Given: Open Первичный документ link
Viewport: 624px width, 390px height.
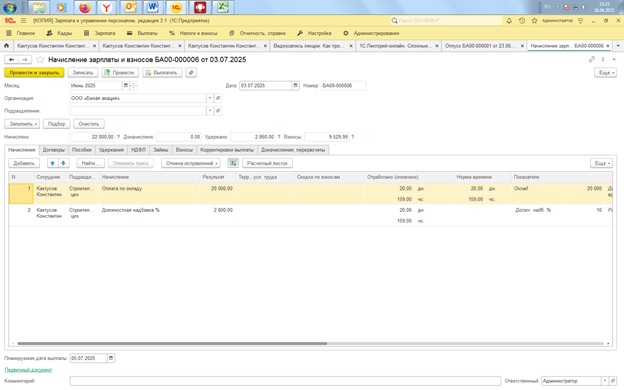Looking at the screenshot, I should [x=28, y=370].
